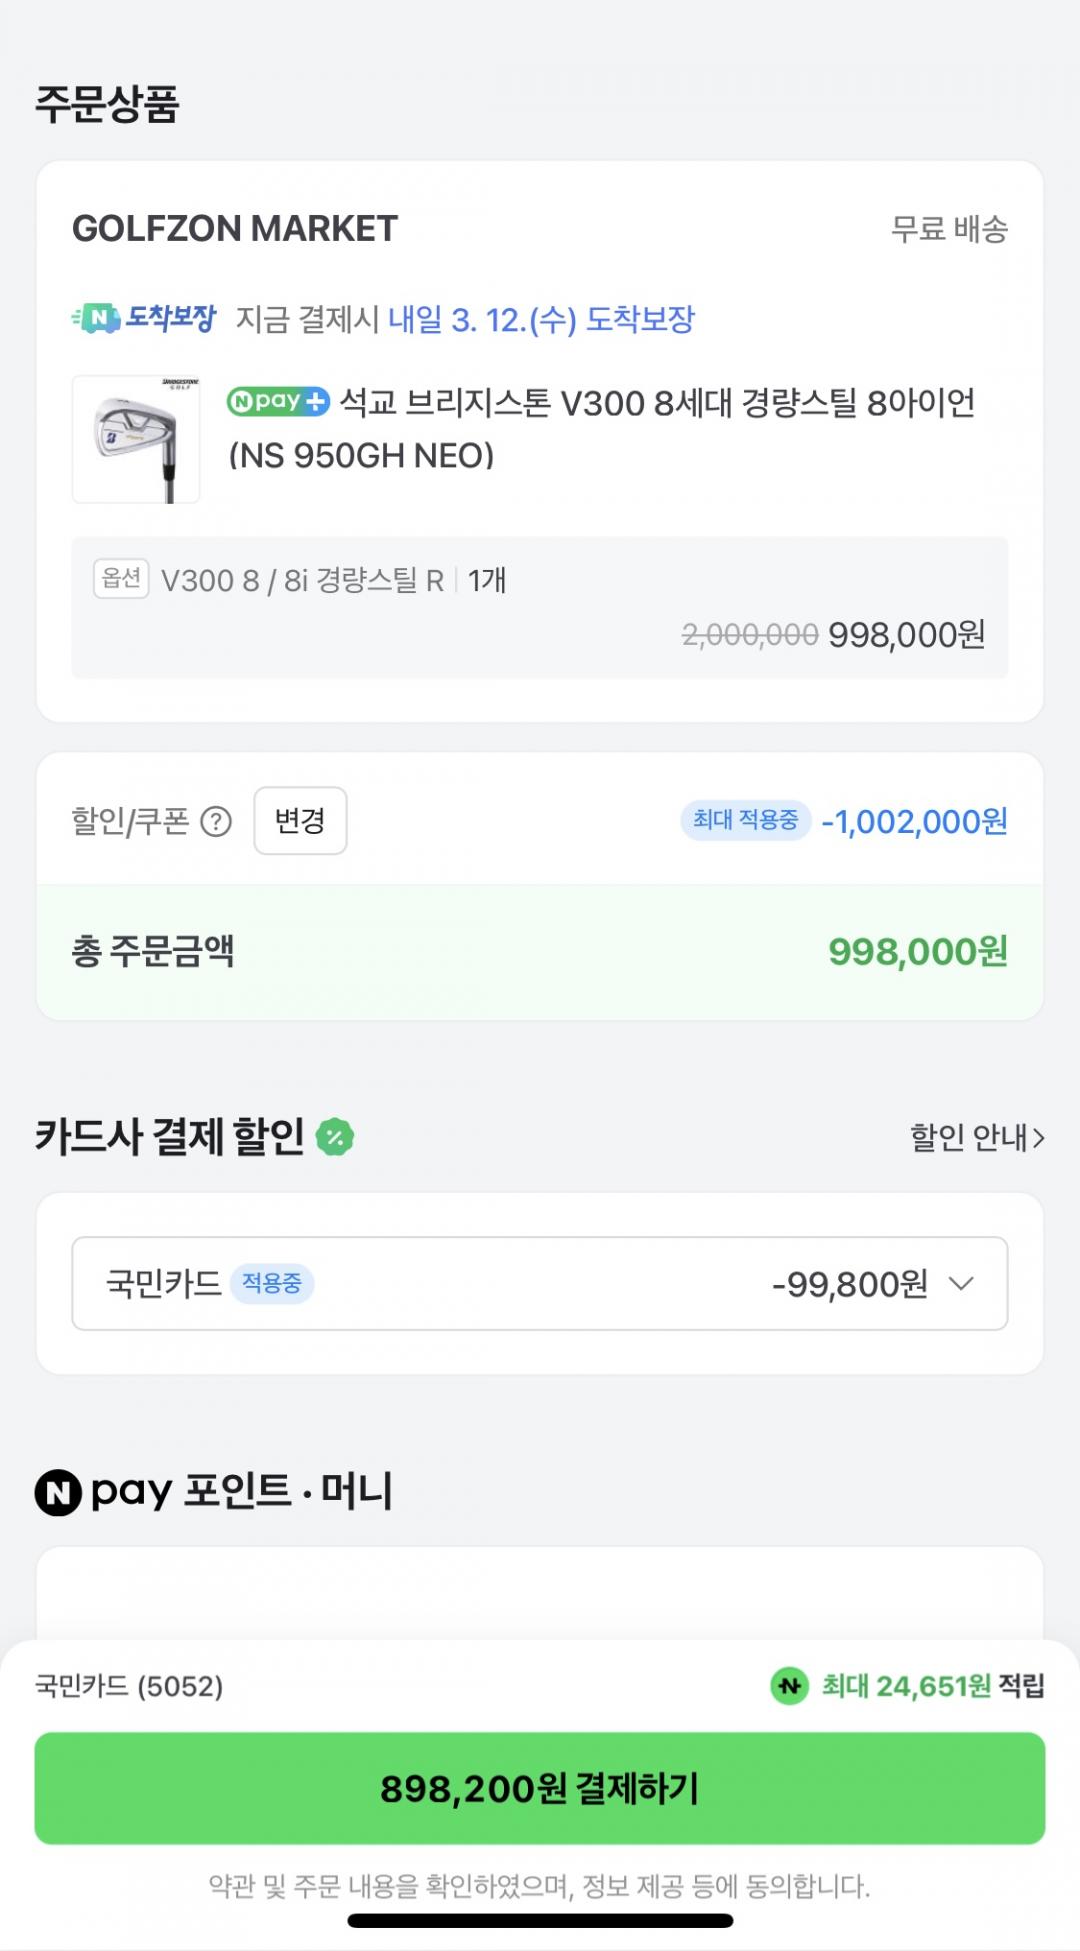1080x1951 pixels.
Task: Open the Bridgestone iron product thumbnail
Action: (x=136, y=439)
